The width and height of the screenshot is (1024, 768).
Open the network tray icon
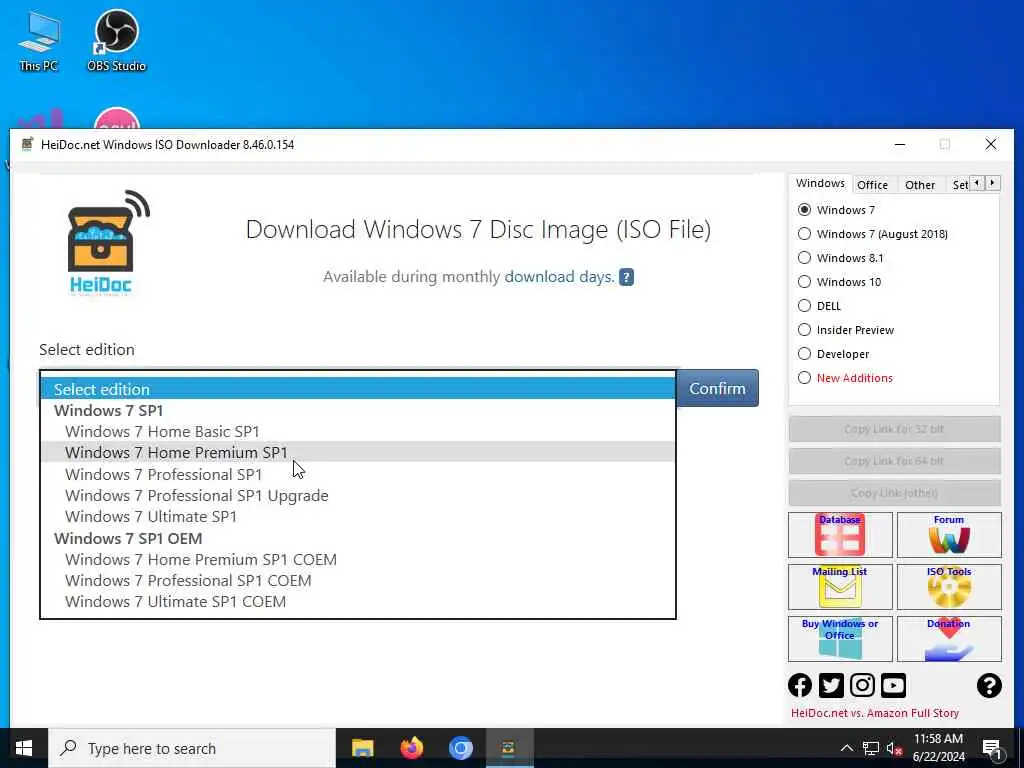point(871,748)
